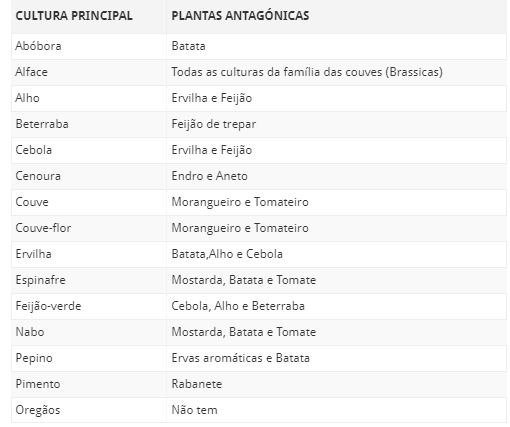Screen dimensions: 510x427
Task: Click the Nabo row label
Action: 30,332
